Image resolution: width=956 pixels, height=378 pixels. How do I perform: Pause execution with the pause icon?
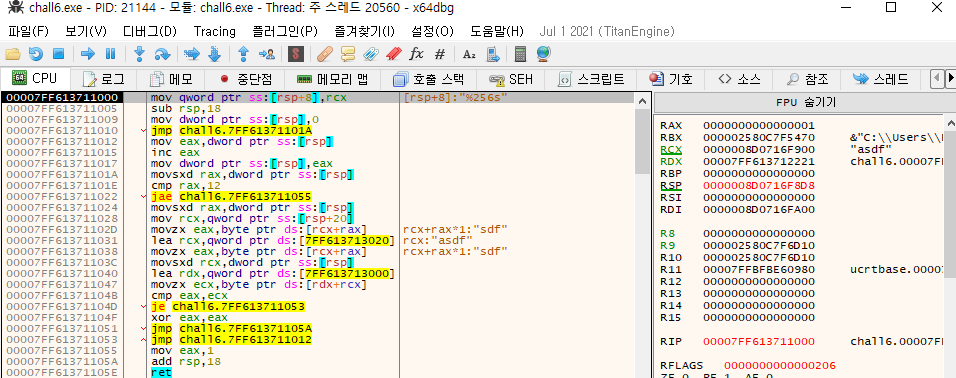pos(110,54)
